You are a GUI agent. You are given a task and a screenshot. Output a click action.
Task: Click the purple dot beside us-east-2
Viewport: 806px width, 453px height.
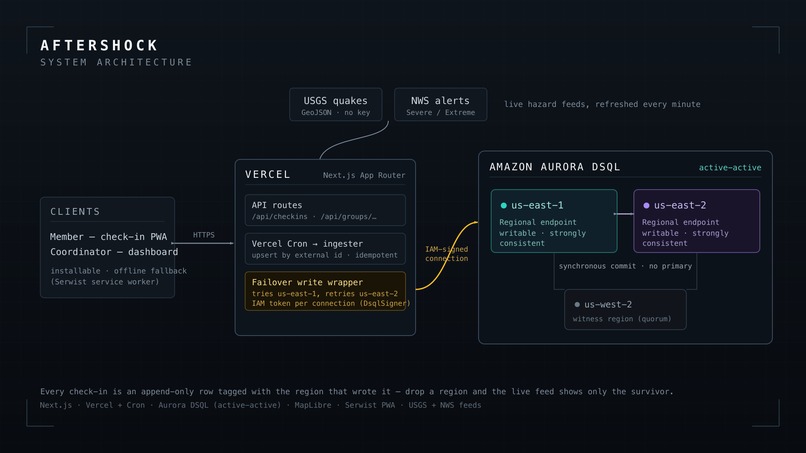pyautogui.click(x=646, y=205)
